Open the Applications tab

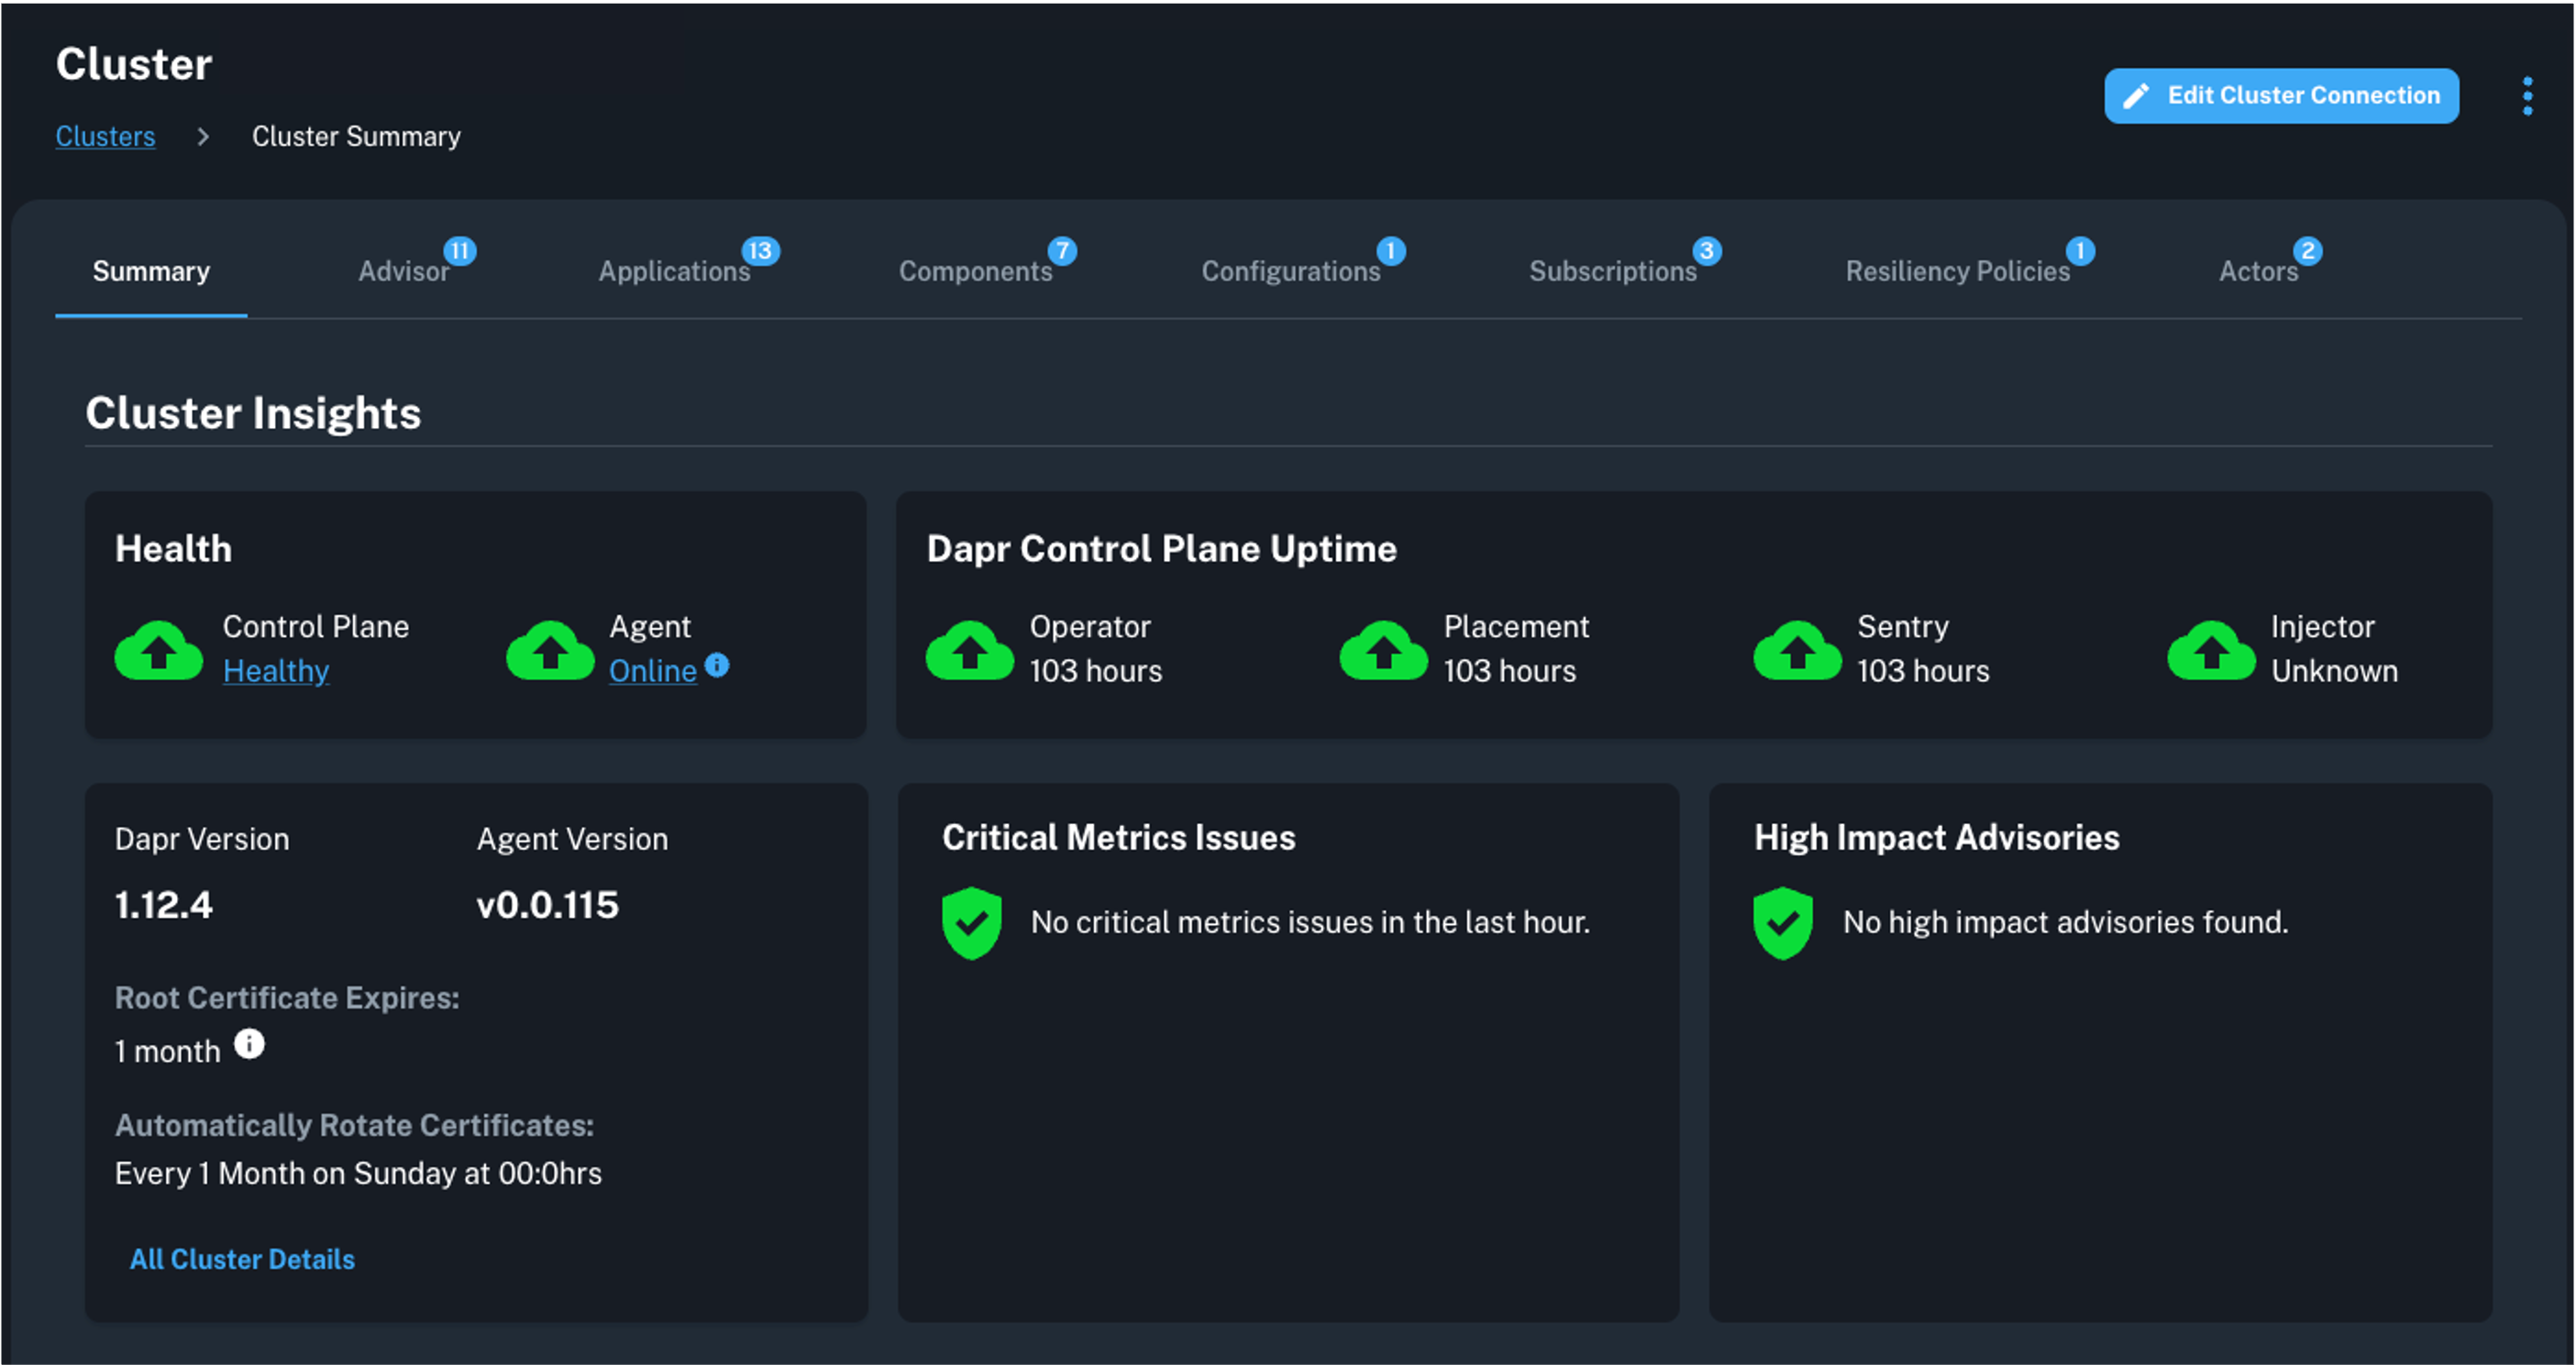tap(674, 271)
